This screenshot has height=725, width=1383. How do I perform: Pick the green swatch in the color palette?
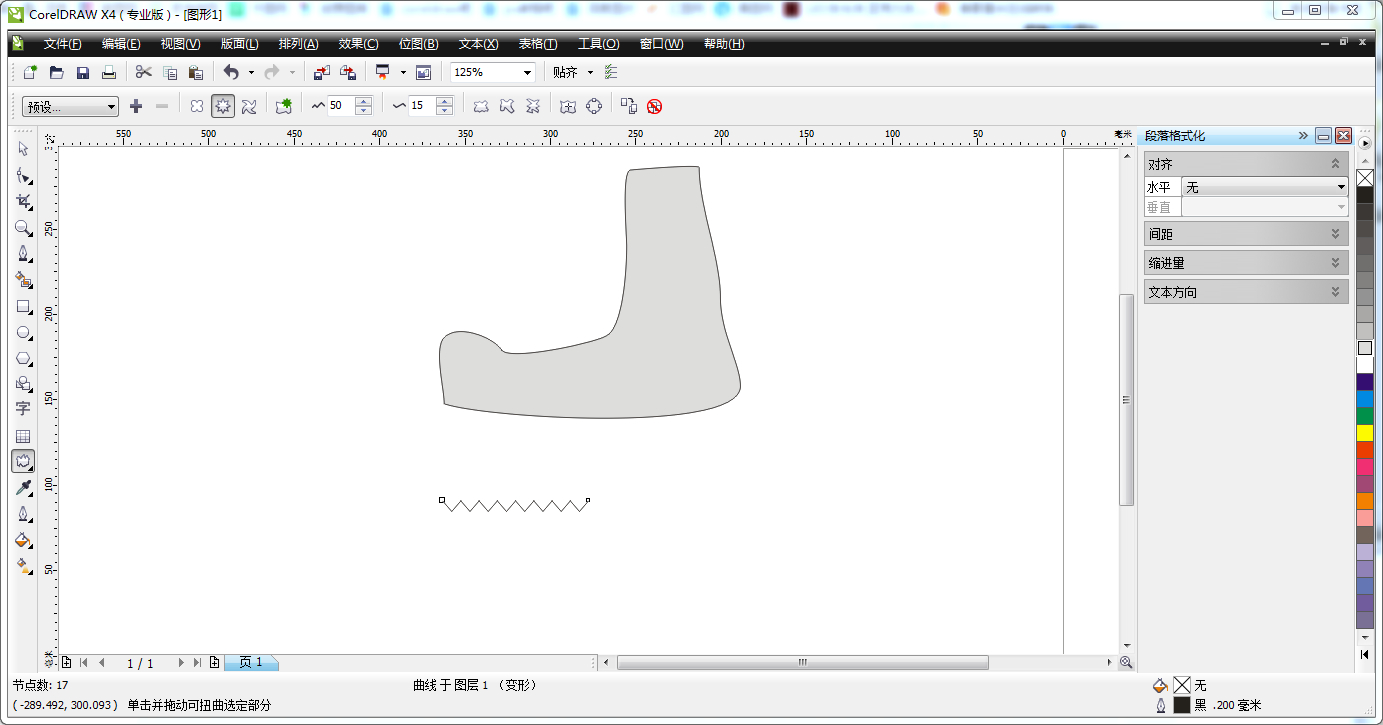pyautogui.click(x=1365, y=416)
